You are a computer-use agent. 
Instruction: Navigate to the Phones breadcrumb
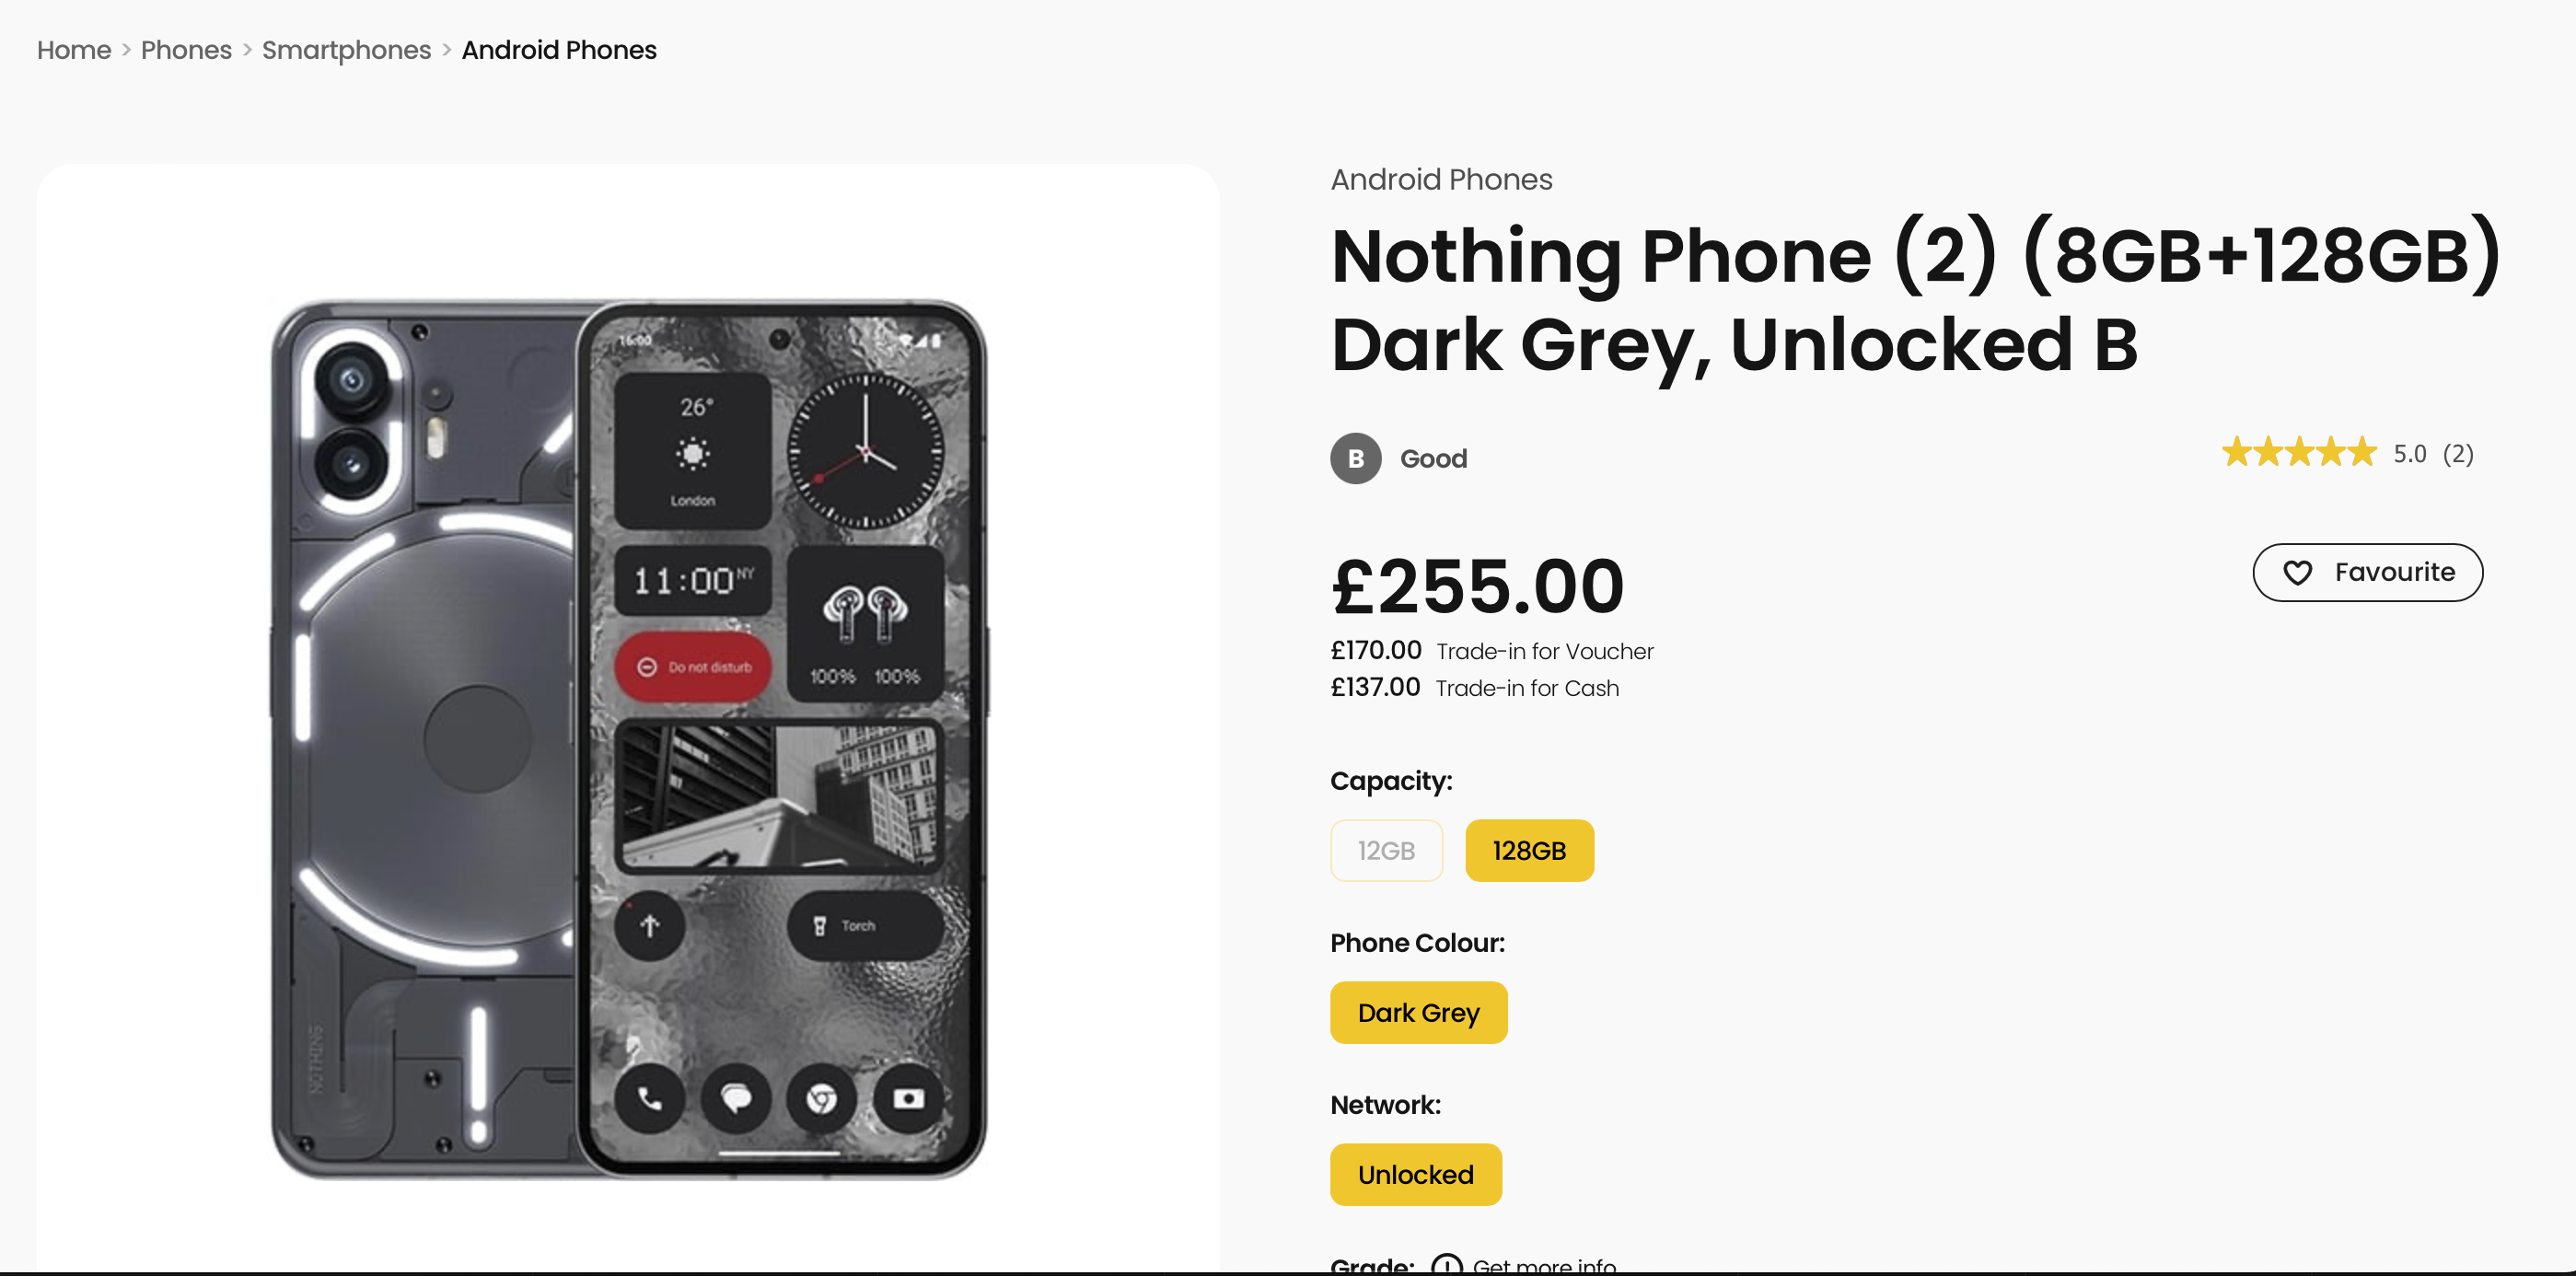point(186,50)
